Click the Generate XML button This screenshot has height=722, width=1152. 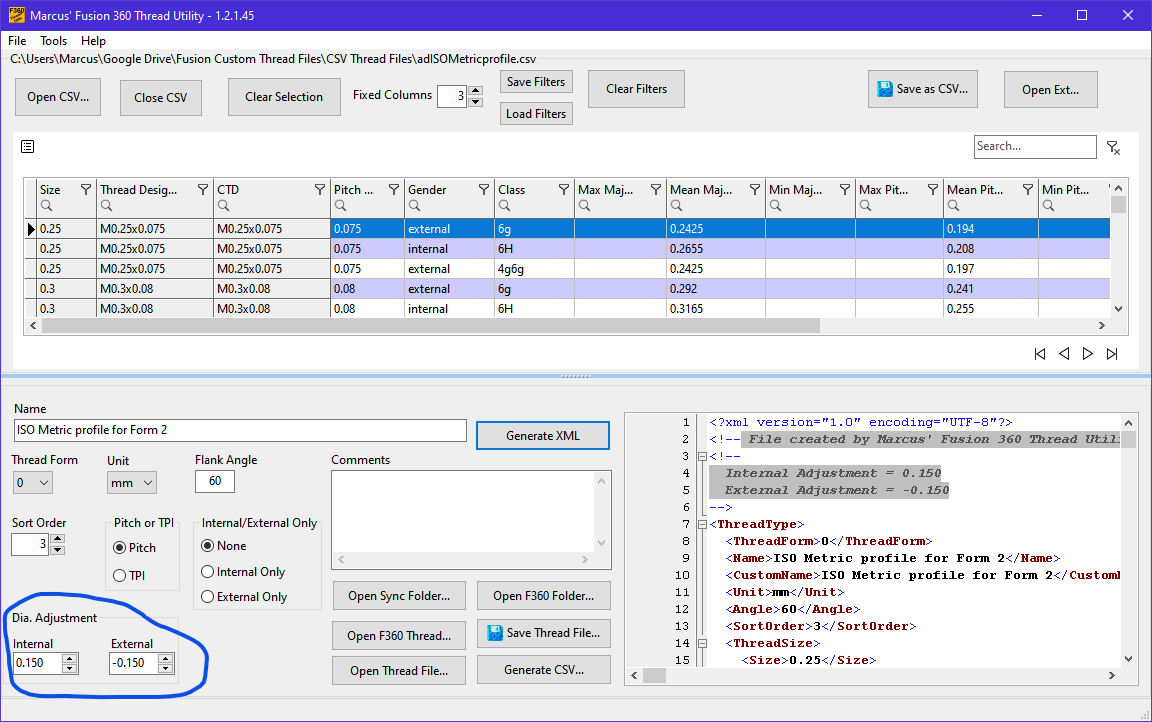click(542, 436)
